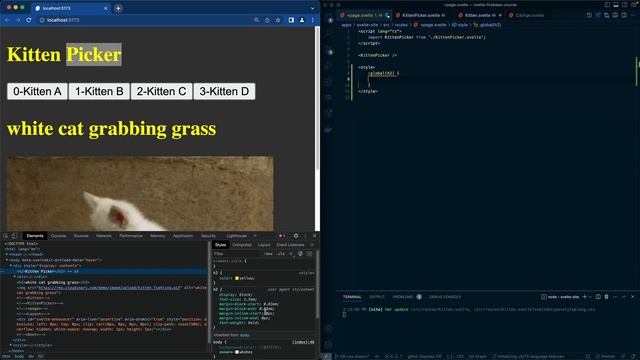Toggle the .cls class editor button

pos(280,254)
